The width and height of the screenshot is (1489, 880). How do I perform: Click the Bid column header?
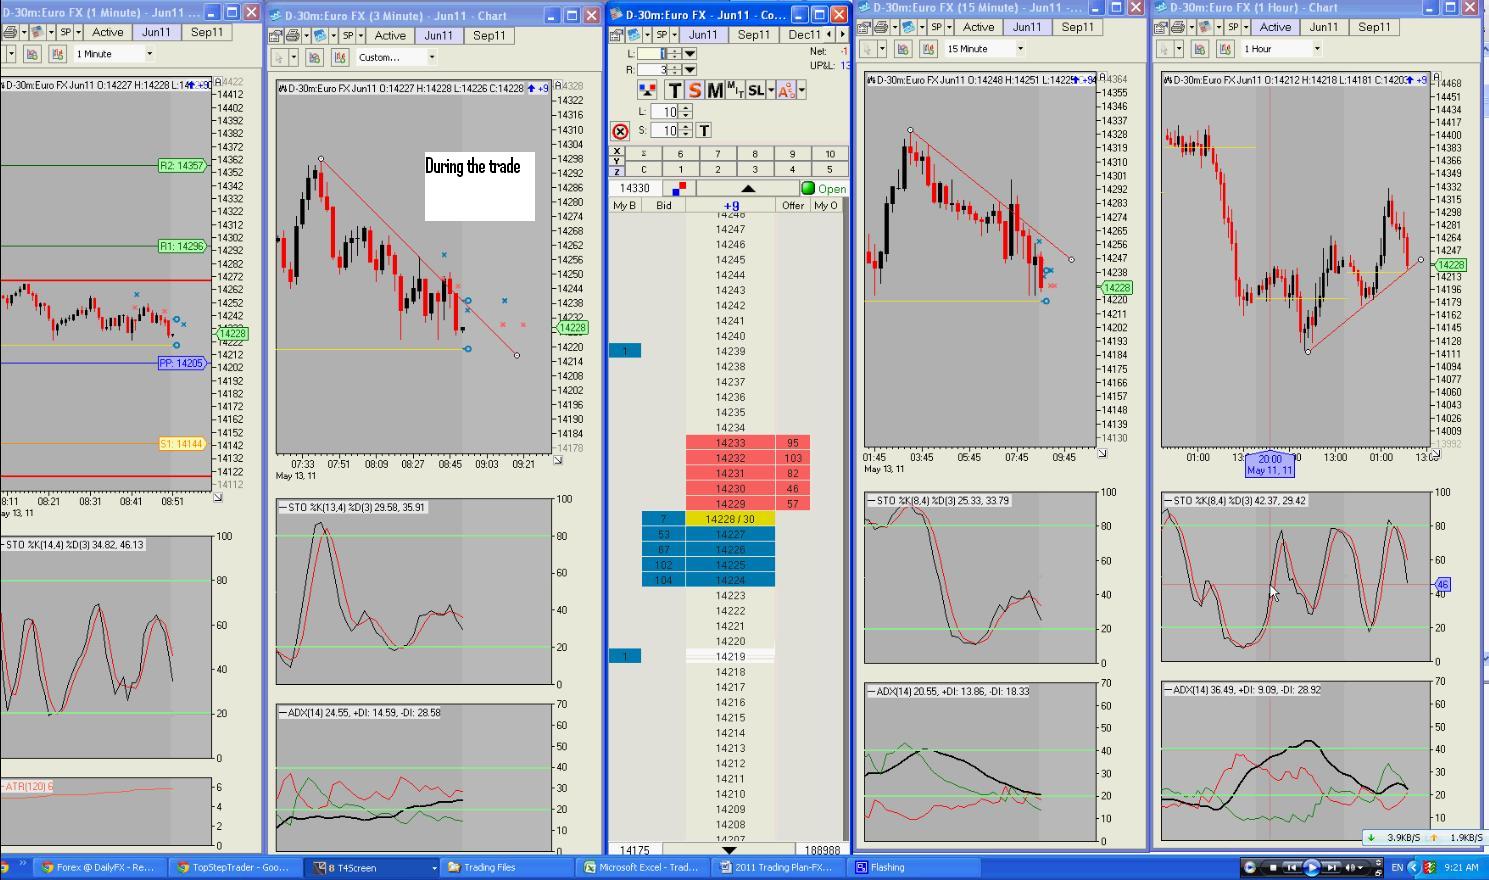click(663, 205)
